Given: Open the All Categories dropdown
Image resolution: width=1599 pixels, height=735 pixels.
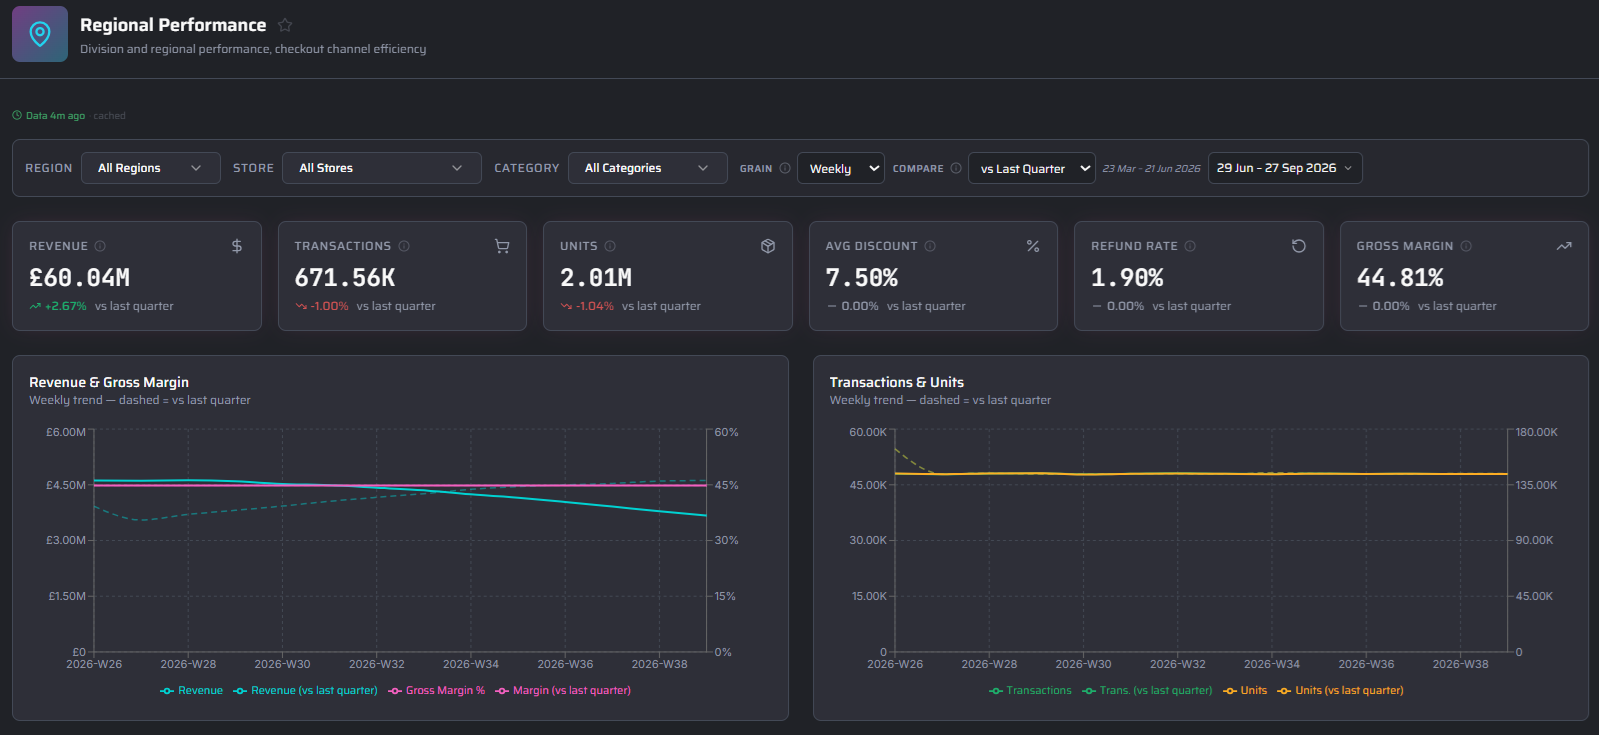Looking at the screenshot, I should tap(646, 168).
